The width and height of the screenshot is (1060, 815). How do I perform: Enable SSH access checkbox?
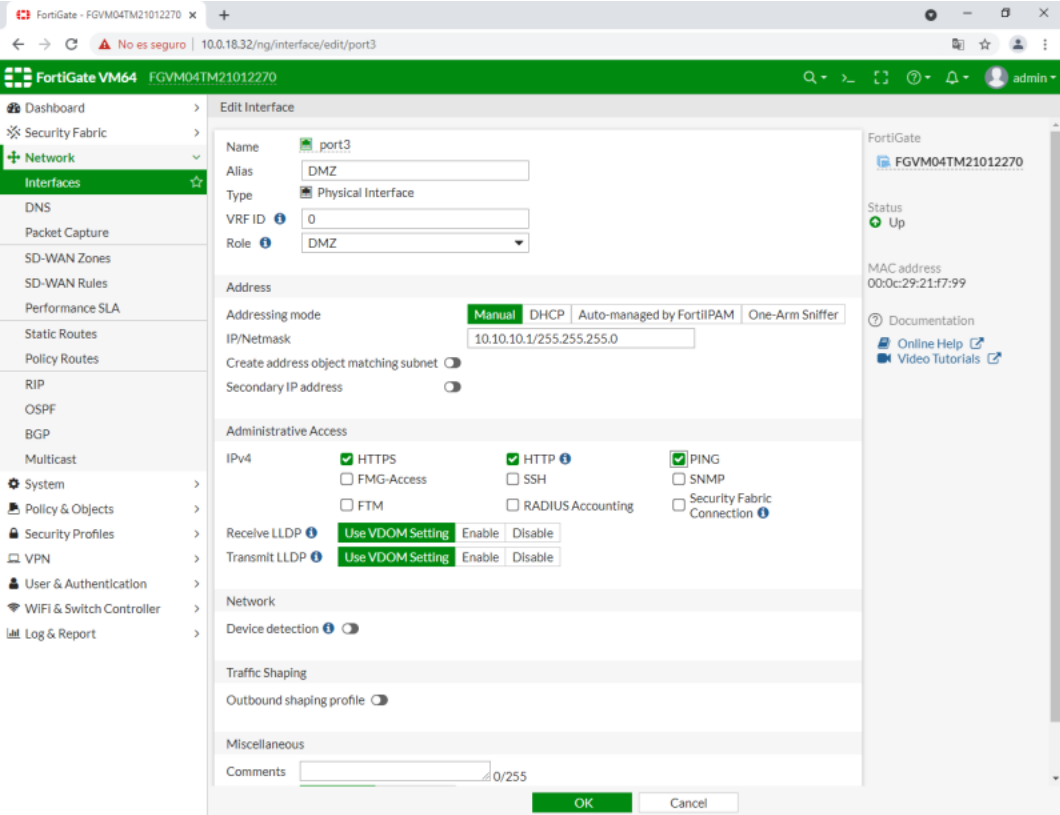512,478
